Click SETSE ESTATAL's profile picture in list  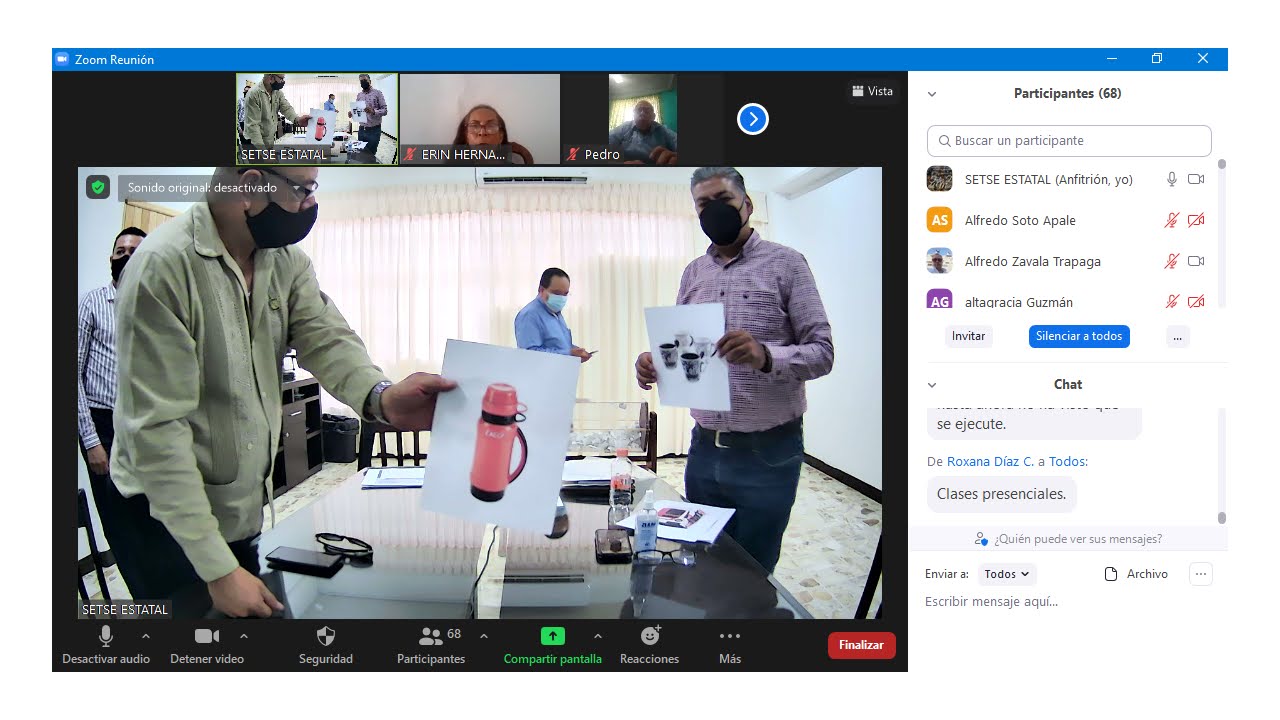[939, 179]
